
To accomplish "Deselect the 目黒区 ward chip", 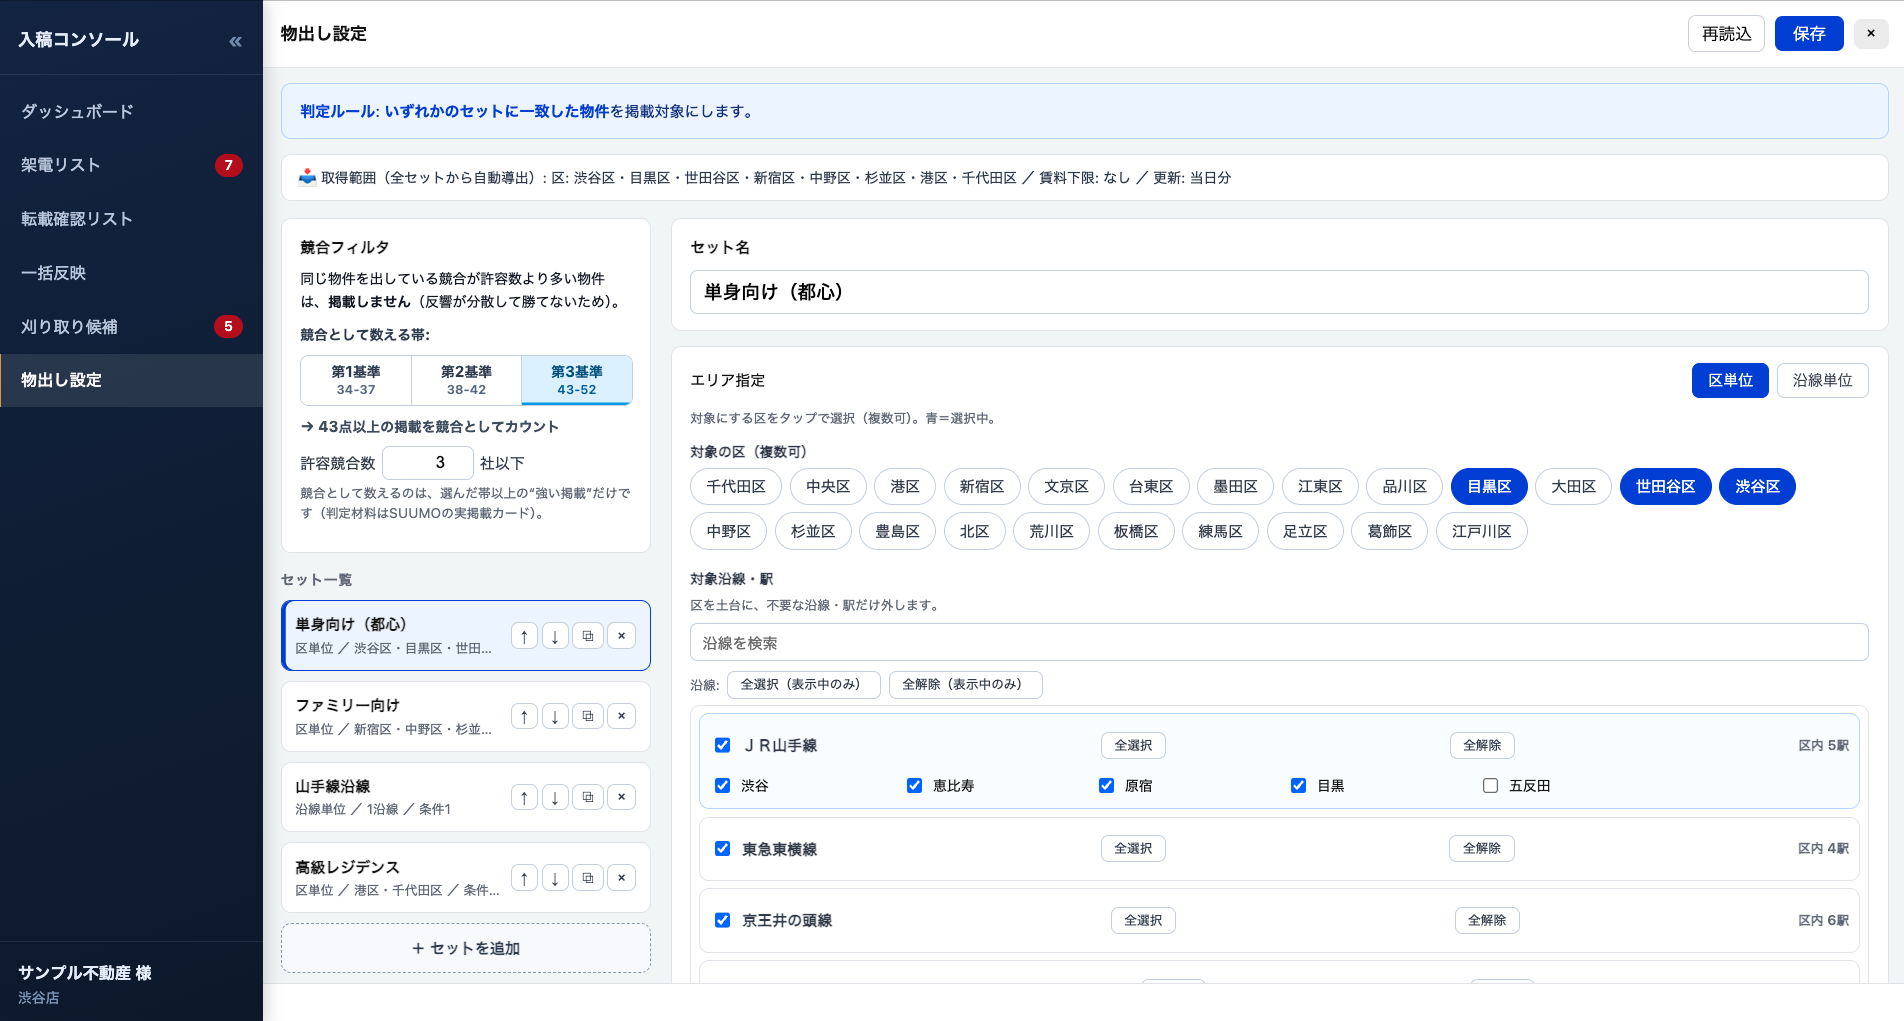I will pos(1489,487).
